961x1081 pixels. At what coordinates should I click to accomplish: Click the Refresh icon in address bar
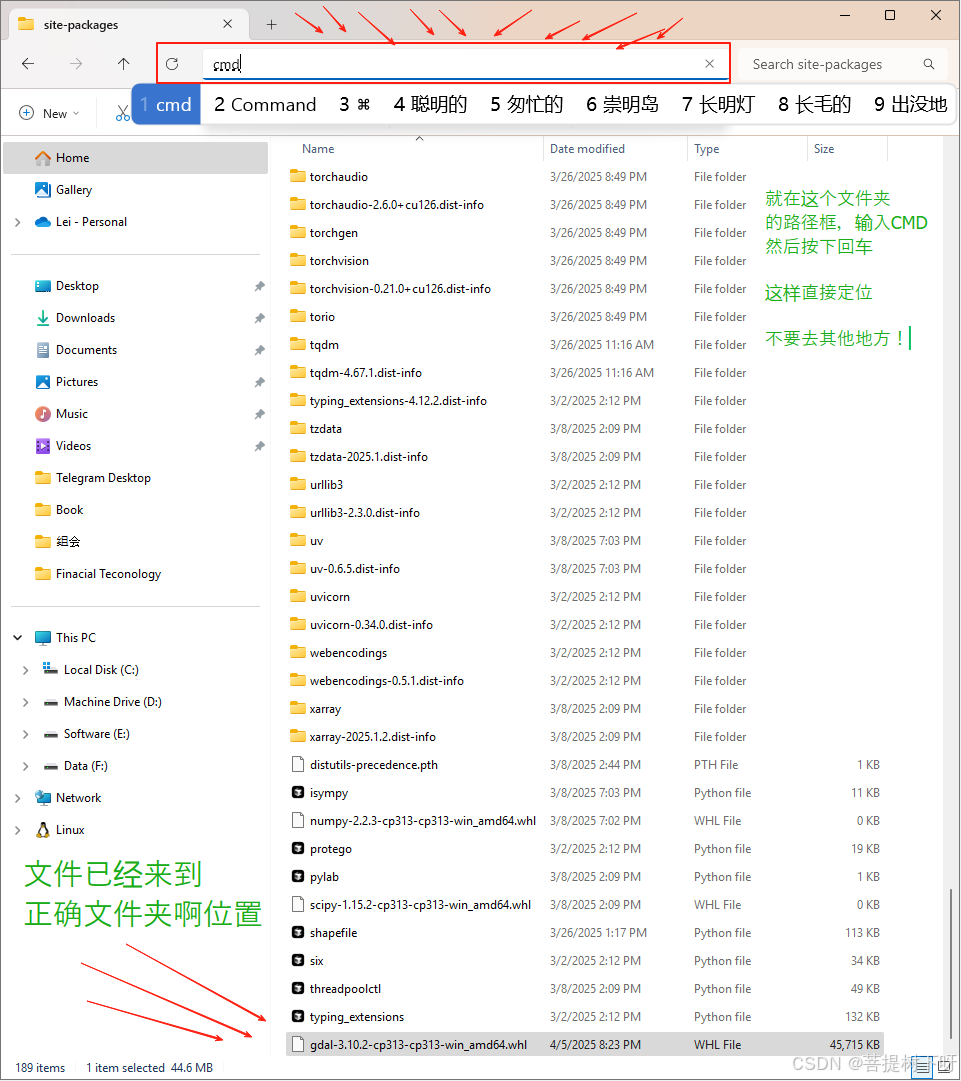tap(172, 64)
